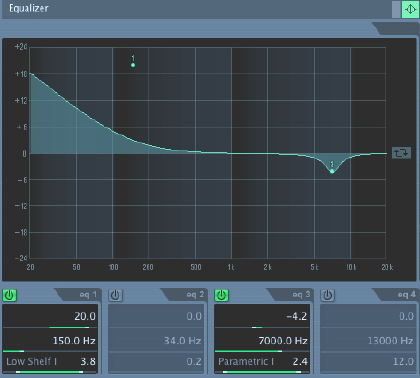This screenshot has width=420, height=378.
Task: Disable the eq 1 band power button
Action: click(x=10, y=295)
